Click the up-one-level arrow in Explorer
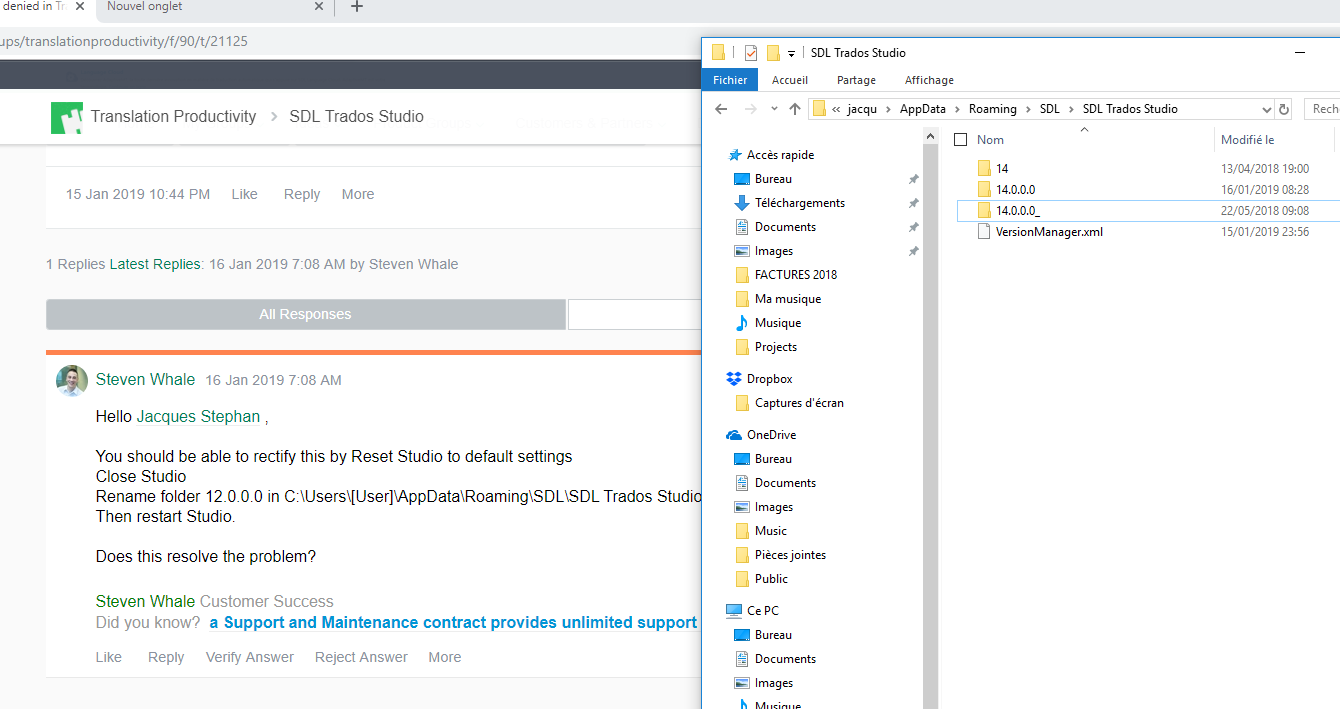This screenshot has width=1340, height=709. (795, 109)
